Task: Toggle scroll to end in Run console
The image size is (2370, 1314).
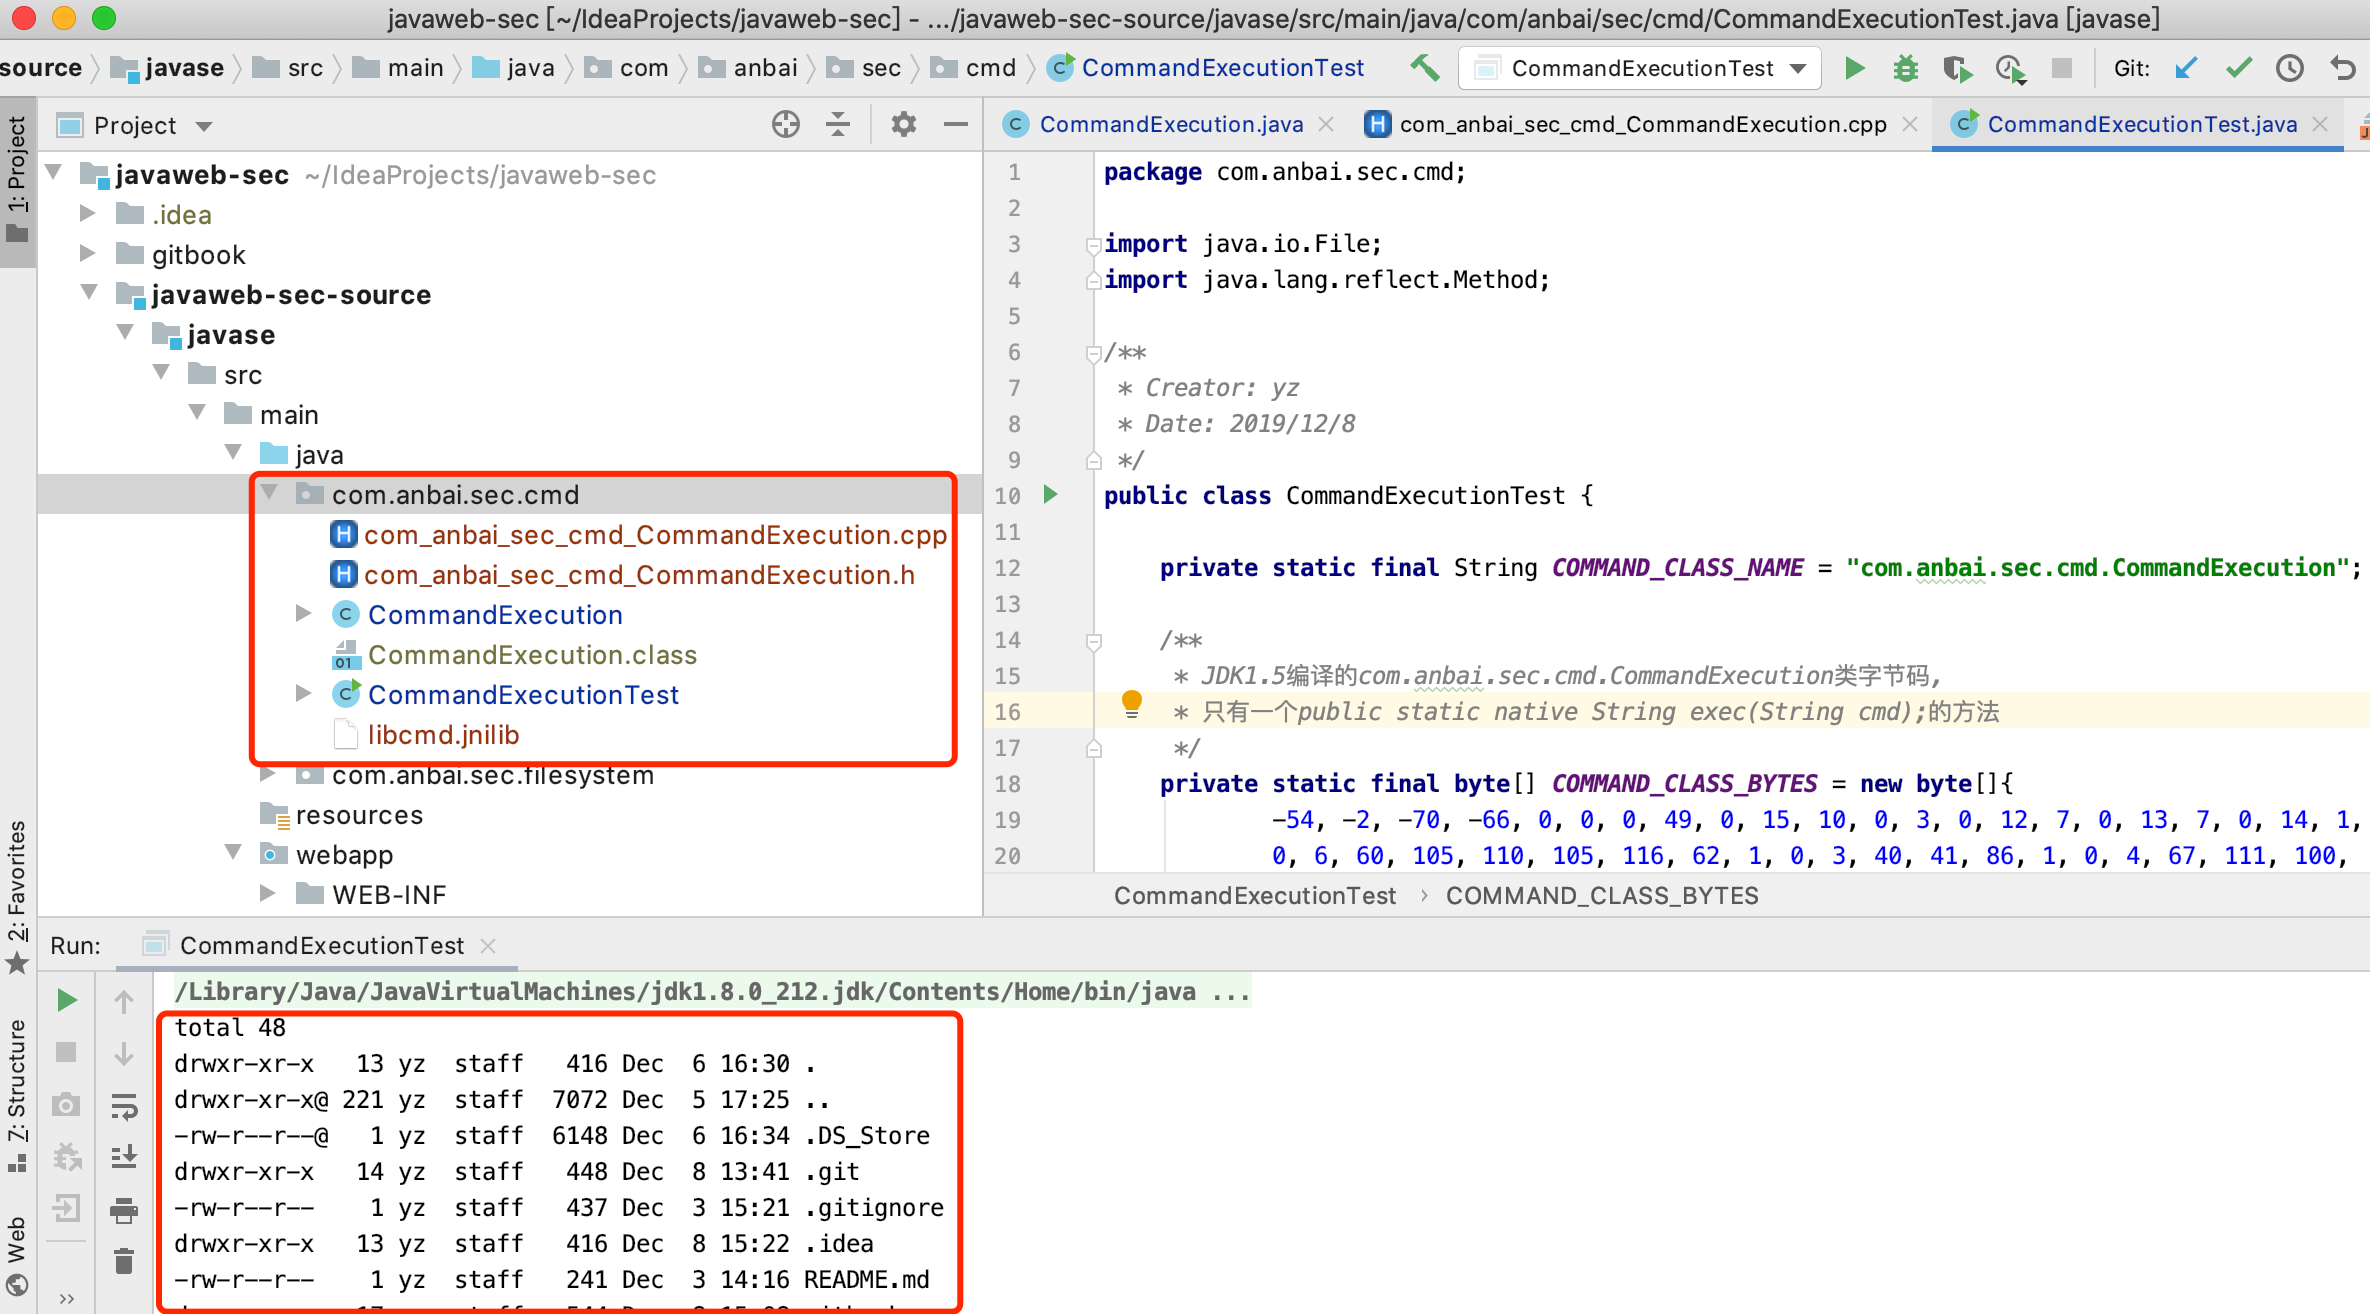Action: pyautogui.click(x=124, y=1157)
